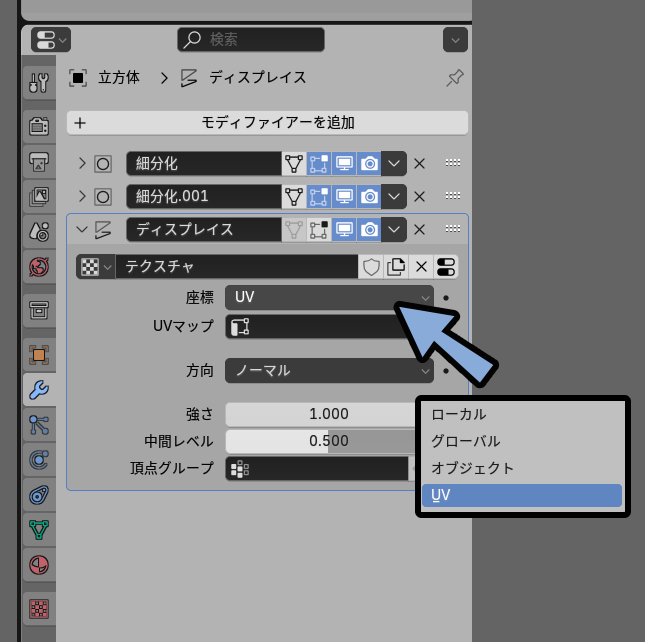Edit the 細分化 modifier name field
The height and width of the screenshot is (642, 645).
coord(204,163)
